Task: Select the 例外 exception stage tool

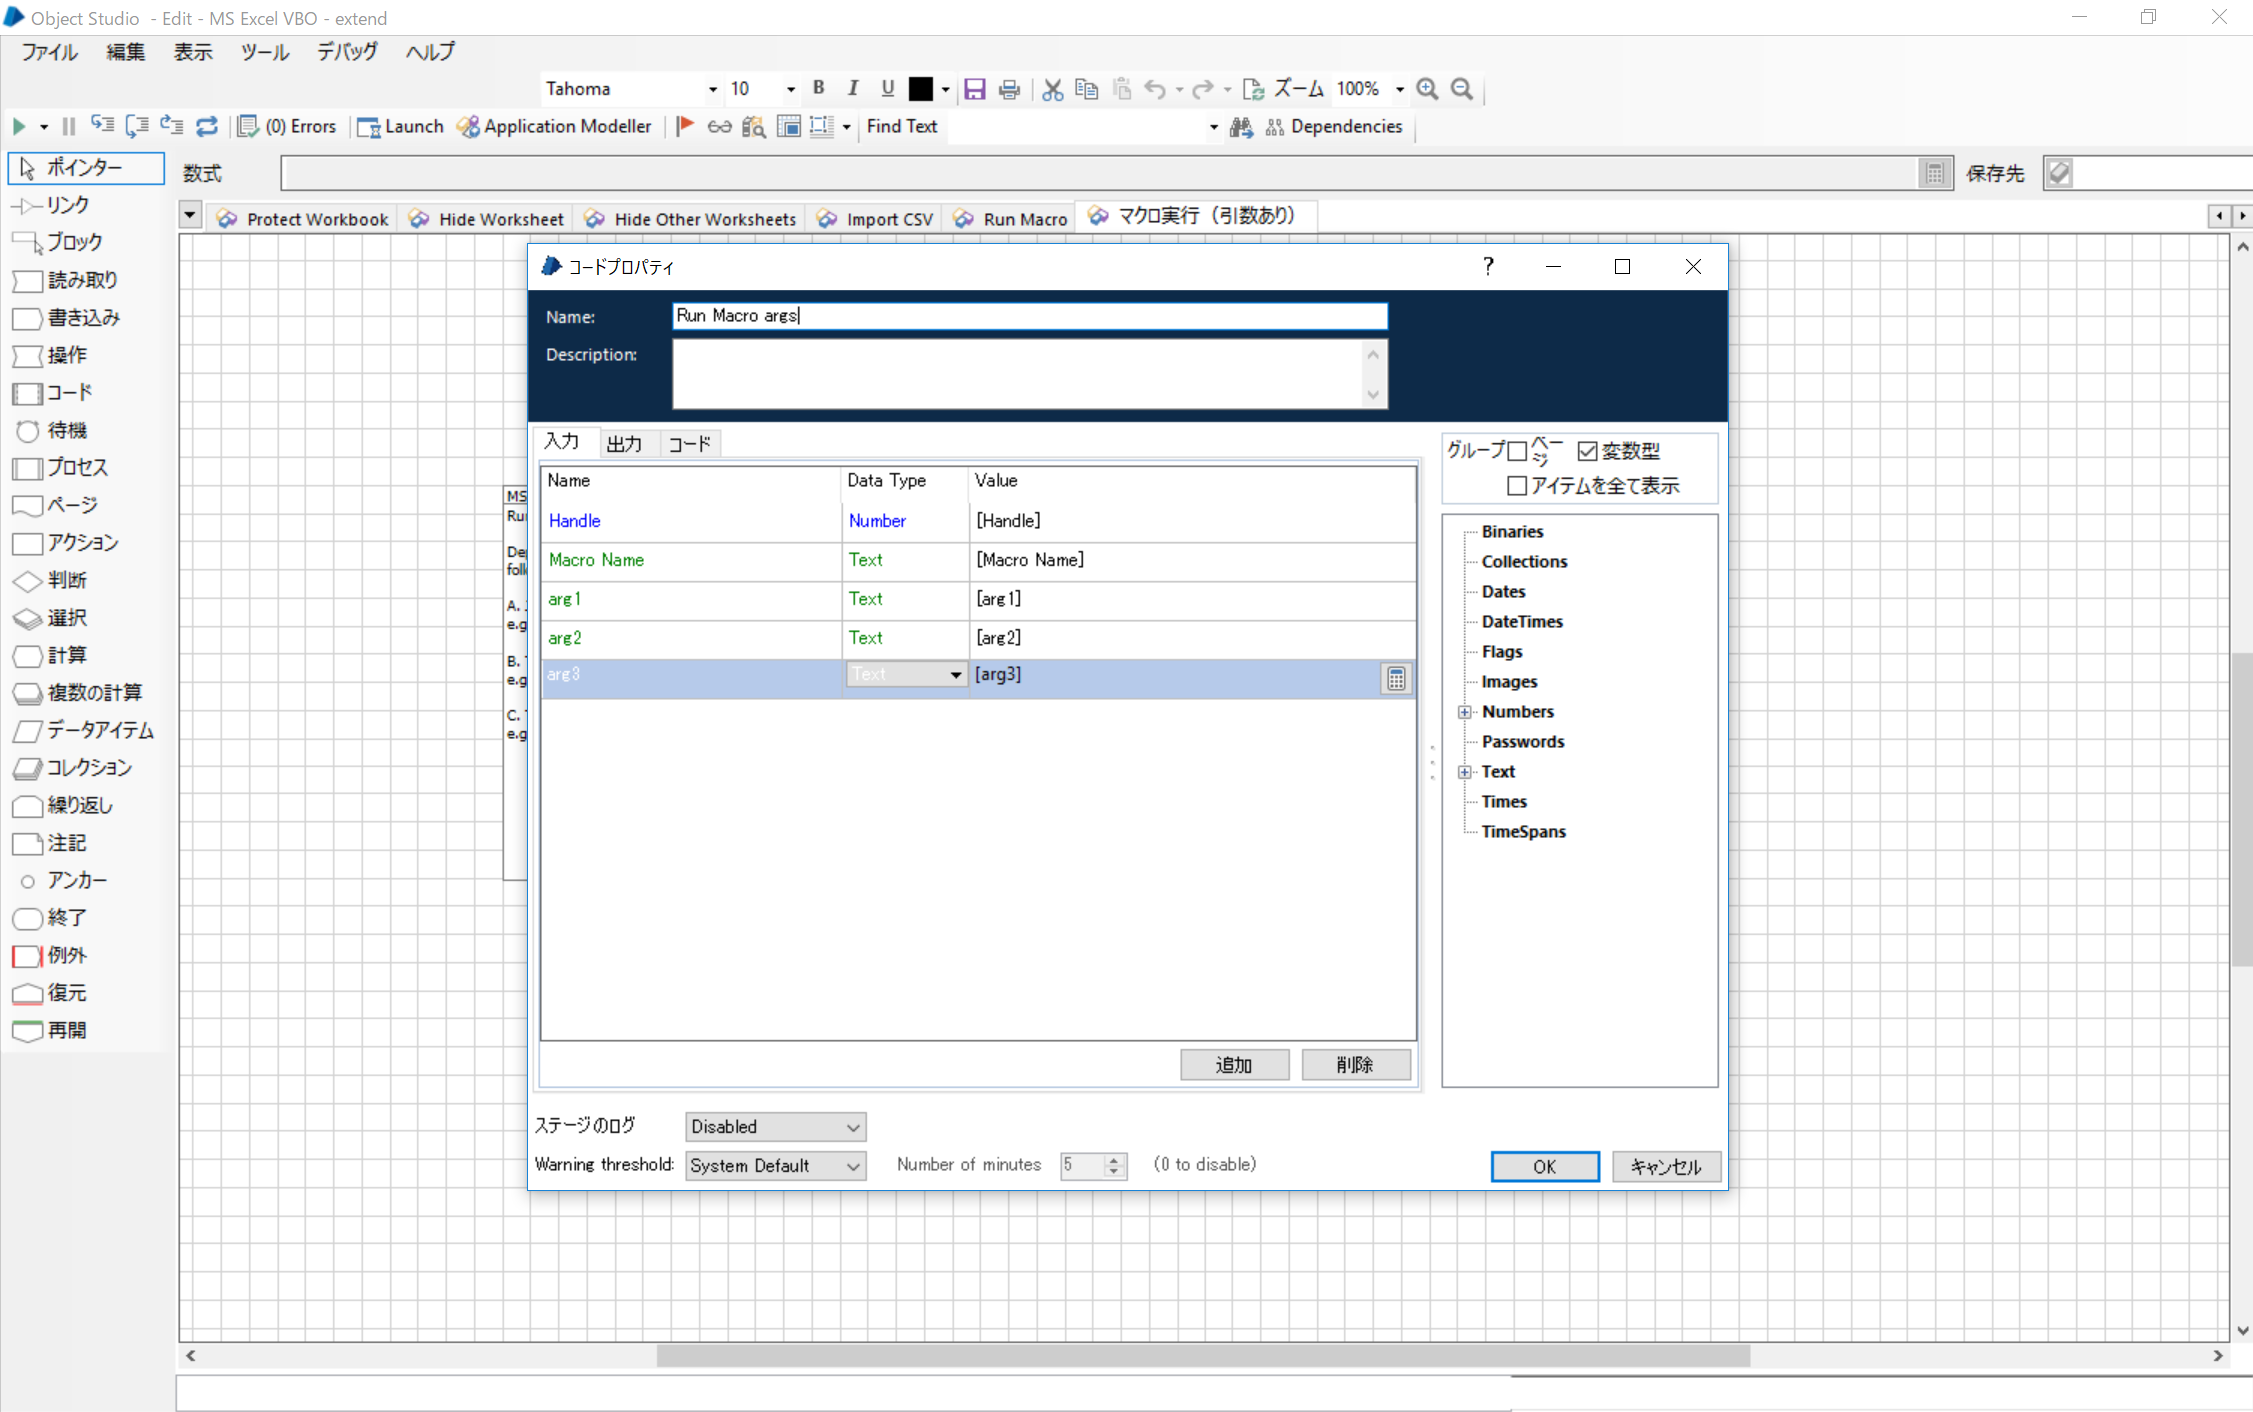Action: 52,955
